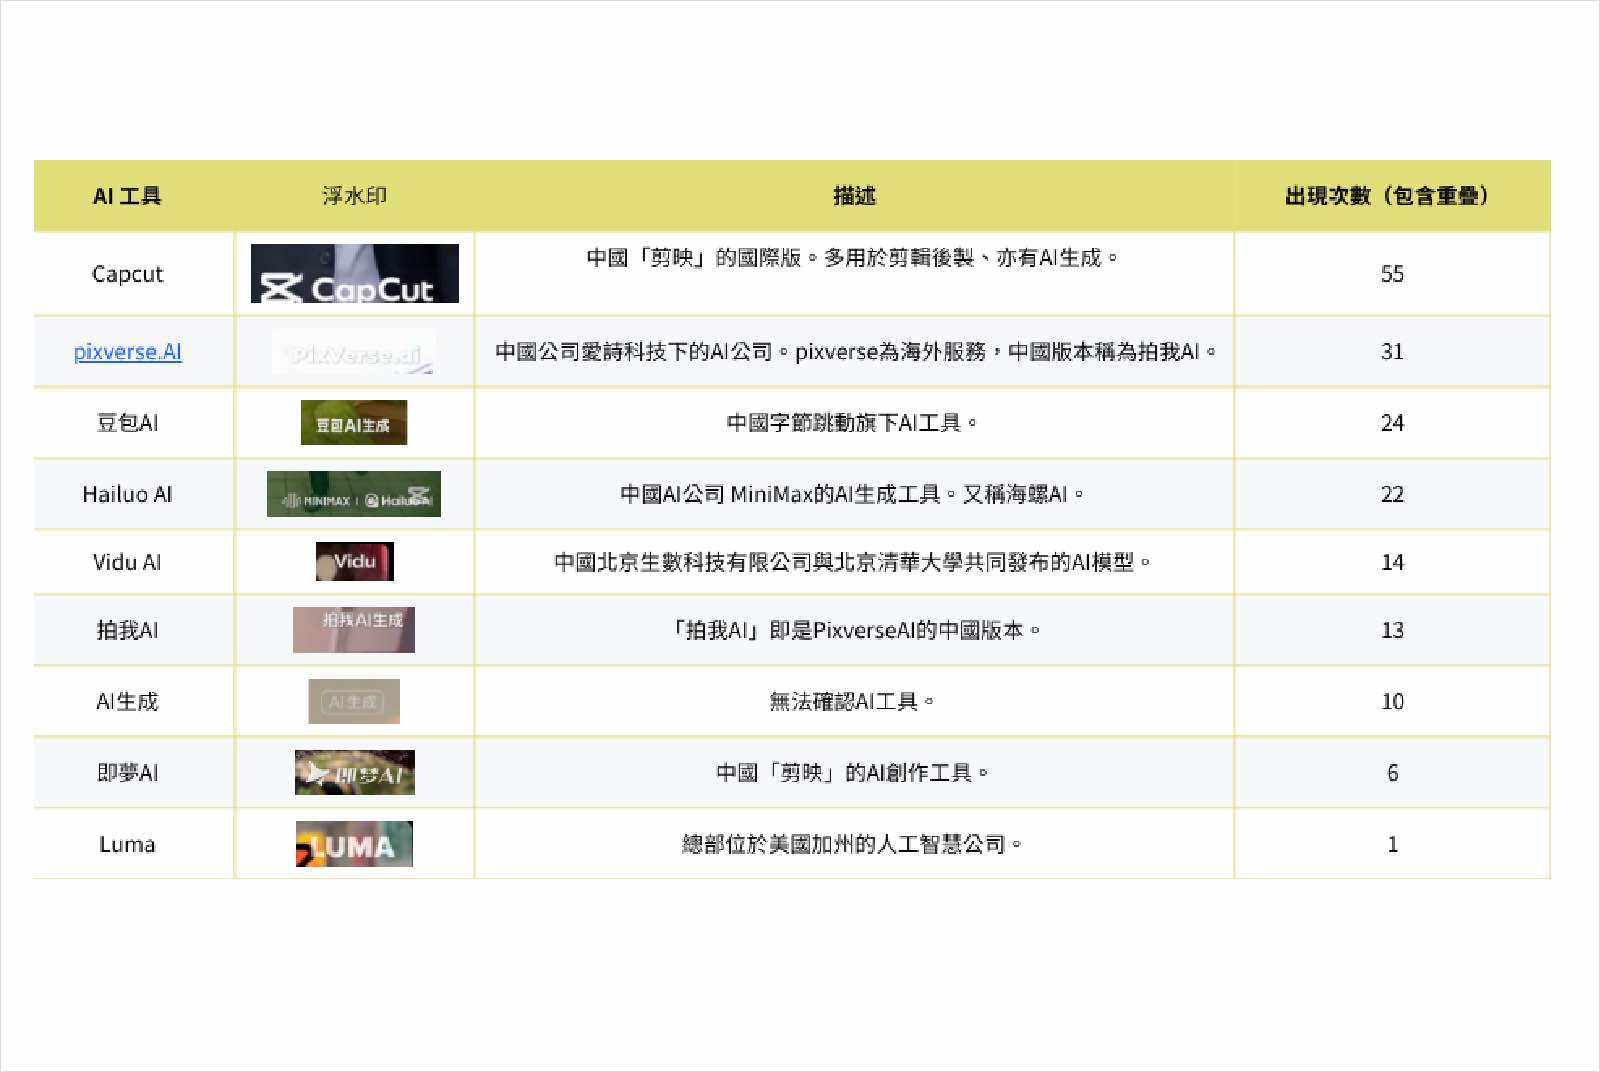Select the count value 31

(x=1392, y=352)
